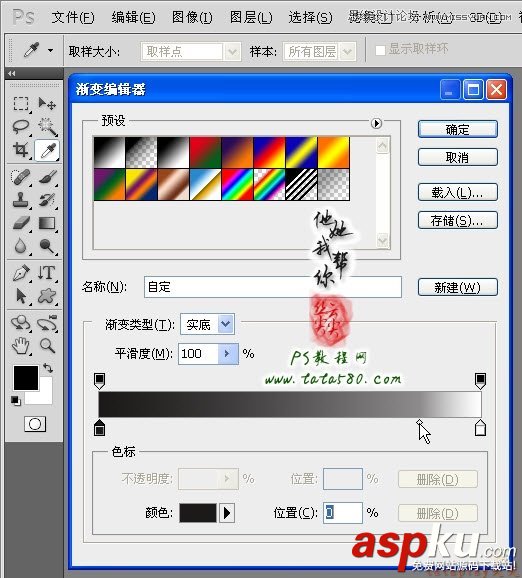Select the Pen tool

click(x=21, y=273)
